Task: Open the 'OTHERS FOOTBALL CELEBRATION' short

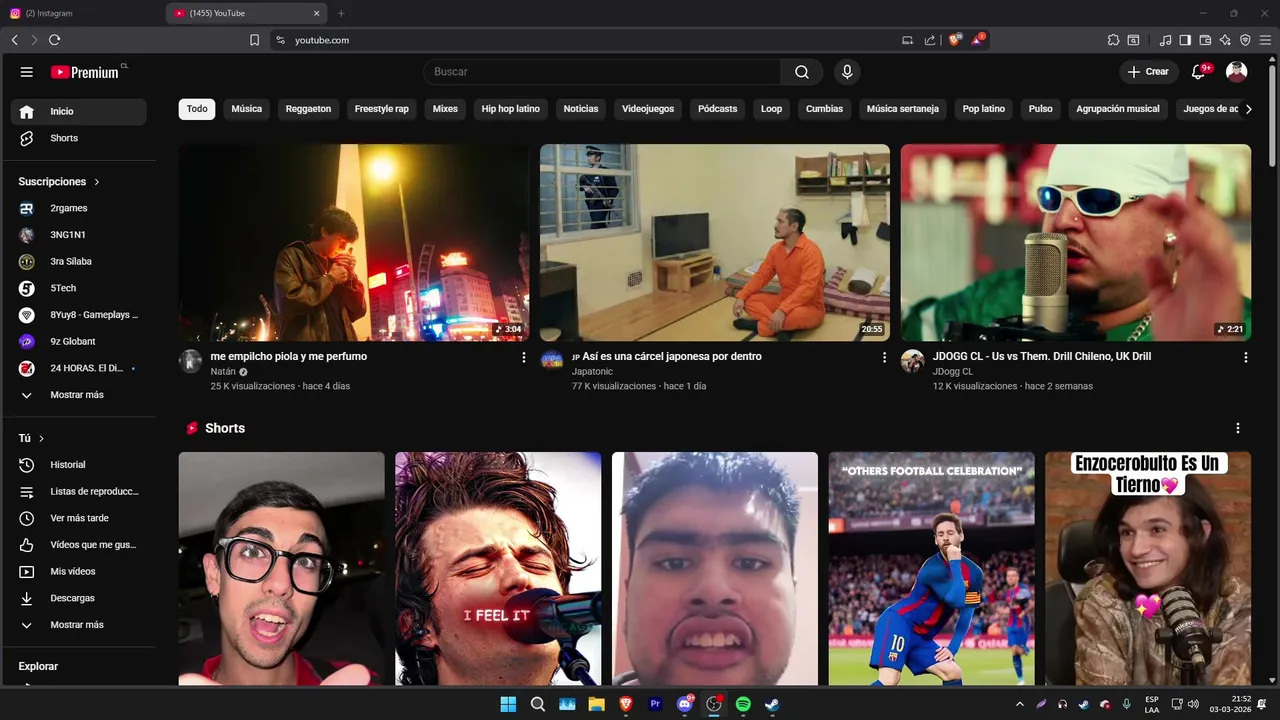Action: tap(931, 568)
